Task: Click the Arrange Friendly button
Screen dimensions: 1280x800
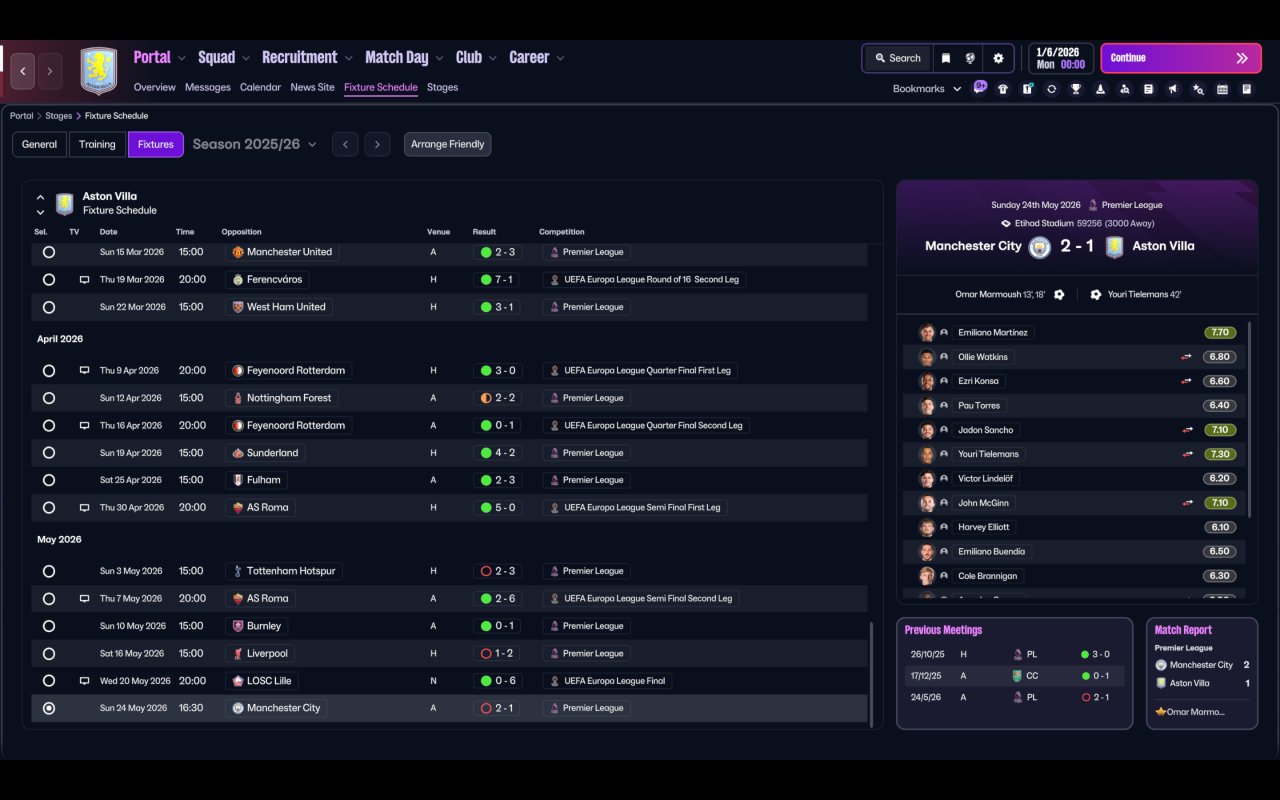Action: coord(447,144)
